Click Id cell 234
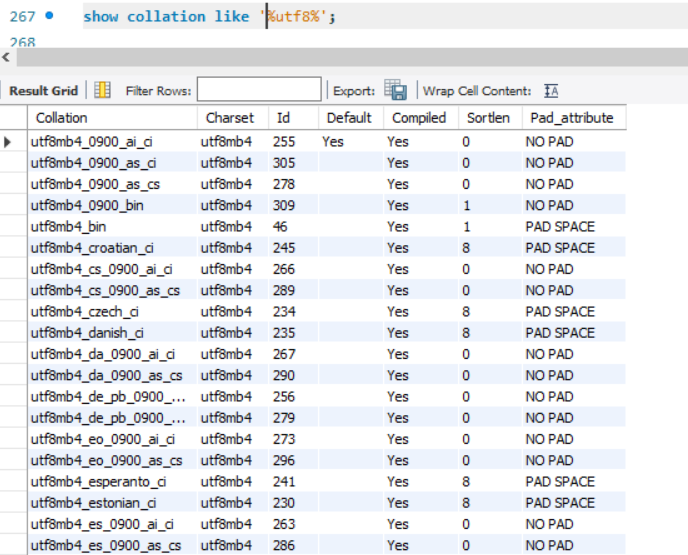The width and height of the screenshot is (688, 555). [294, 312]
